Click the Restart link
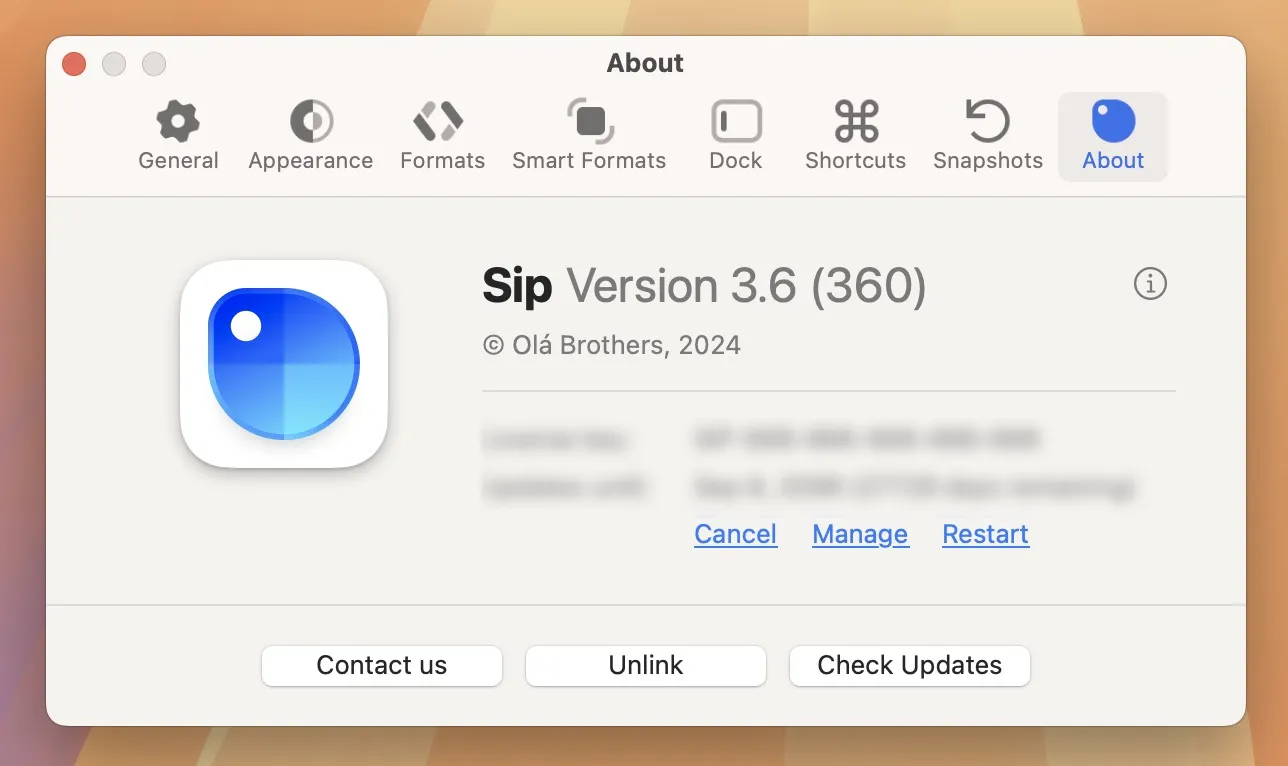The width and height of the screenshot is (1288, 766). click(x=985, y=534)
